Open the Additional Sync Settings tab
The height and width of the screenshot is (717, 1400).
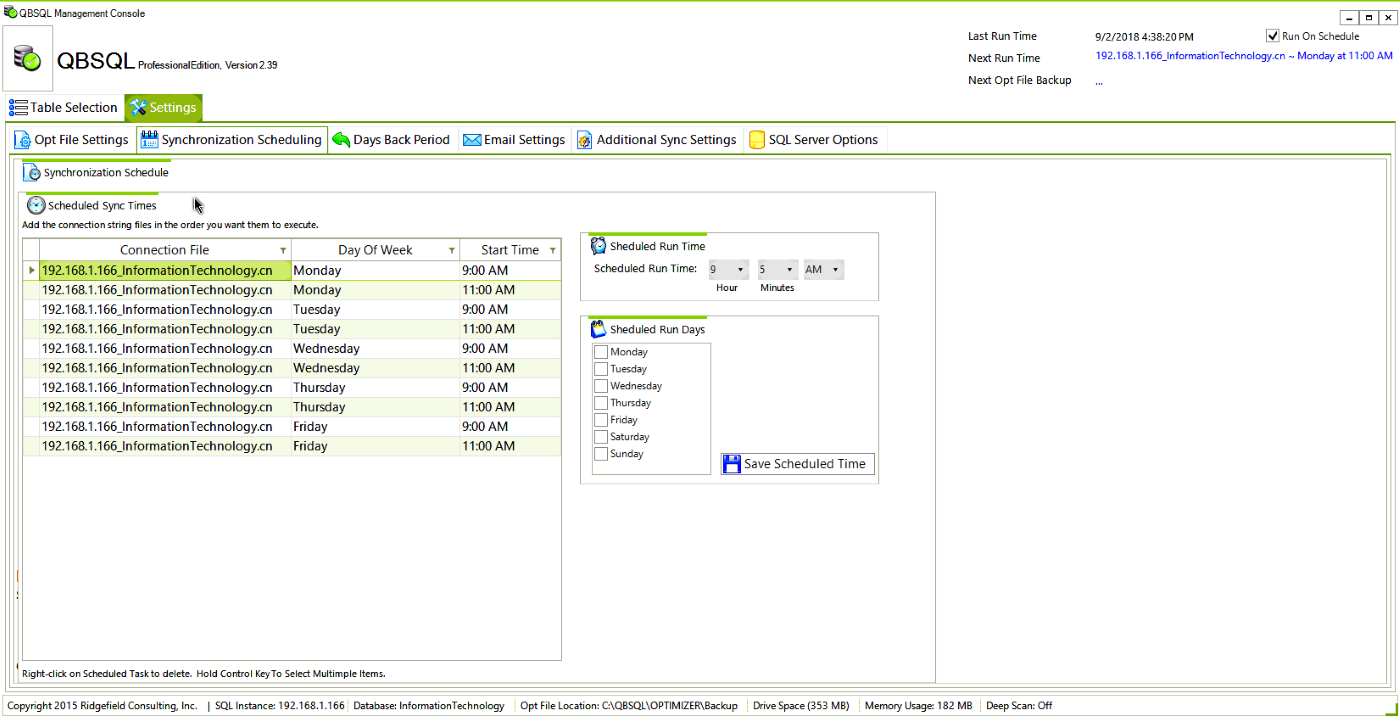(x=657, y=140)
